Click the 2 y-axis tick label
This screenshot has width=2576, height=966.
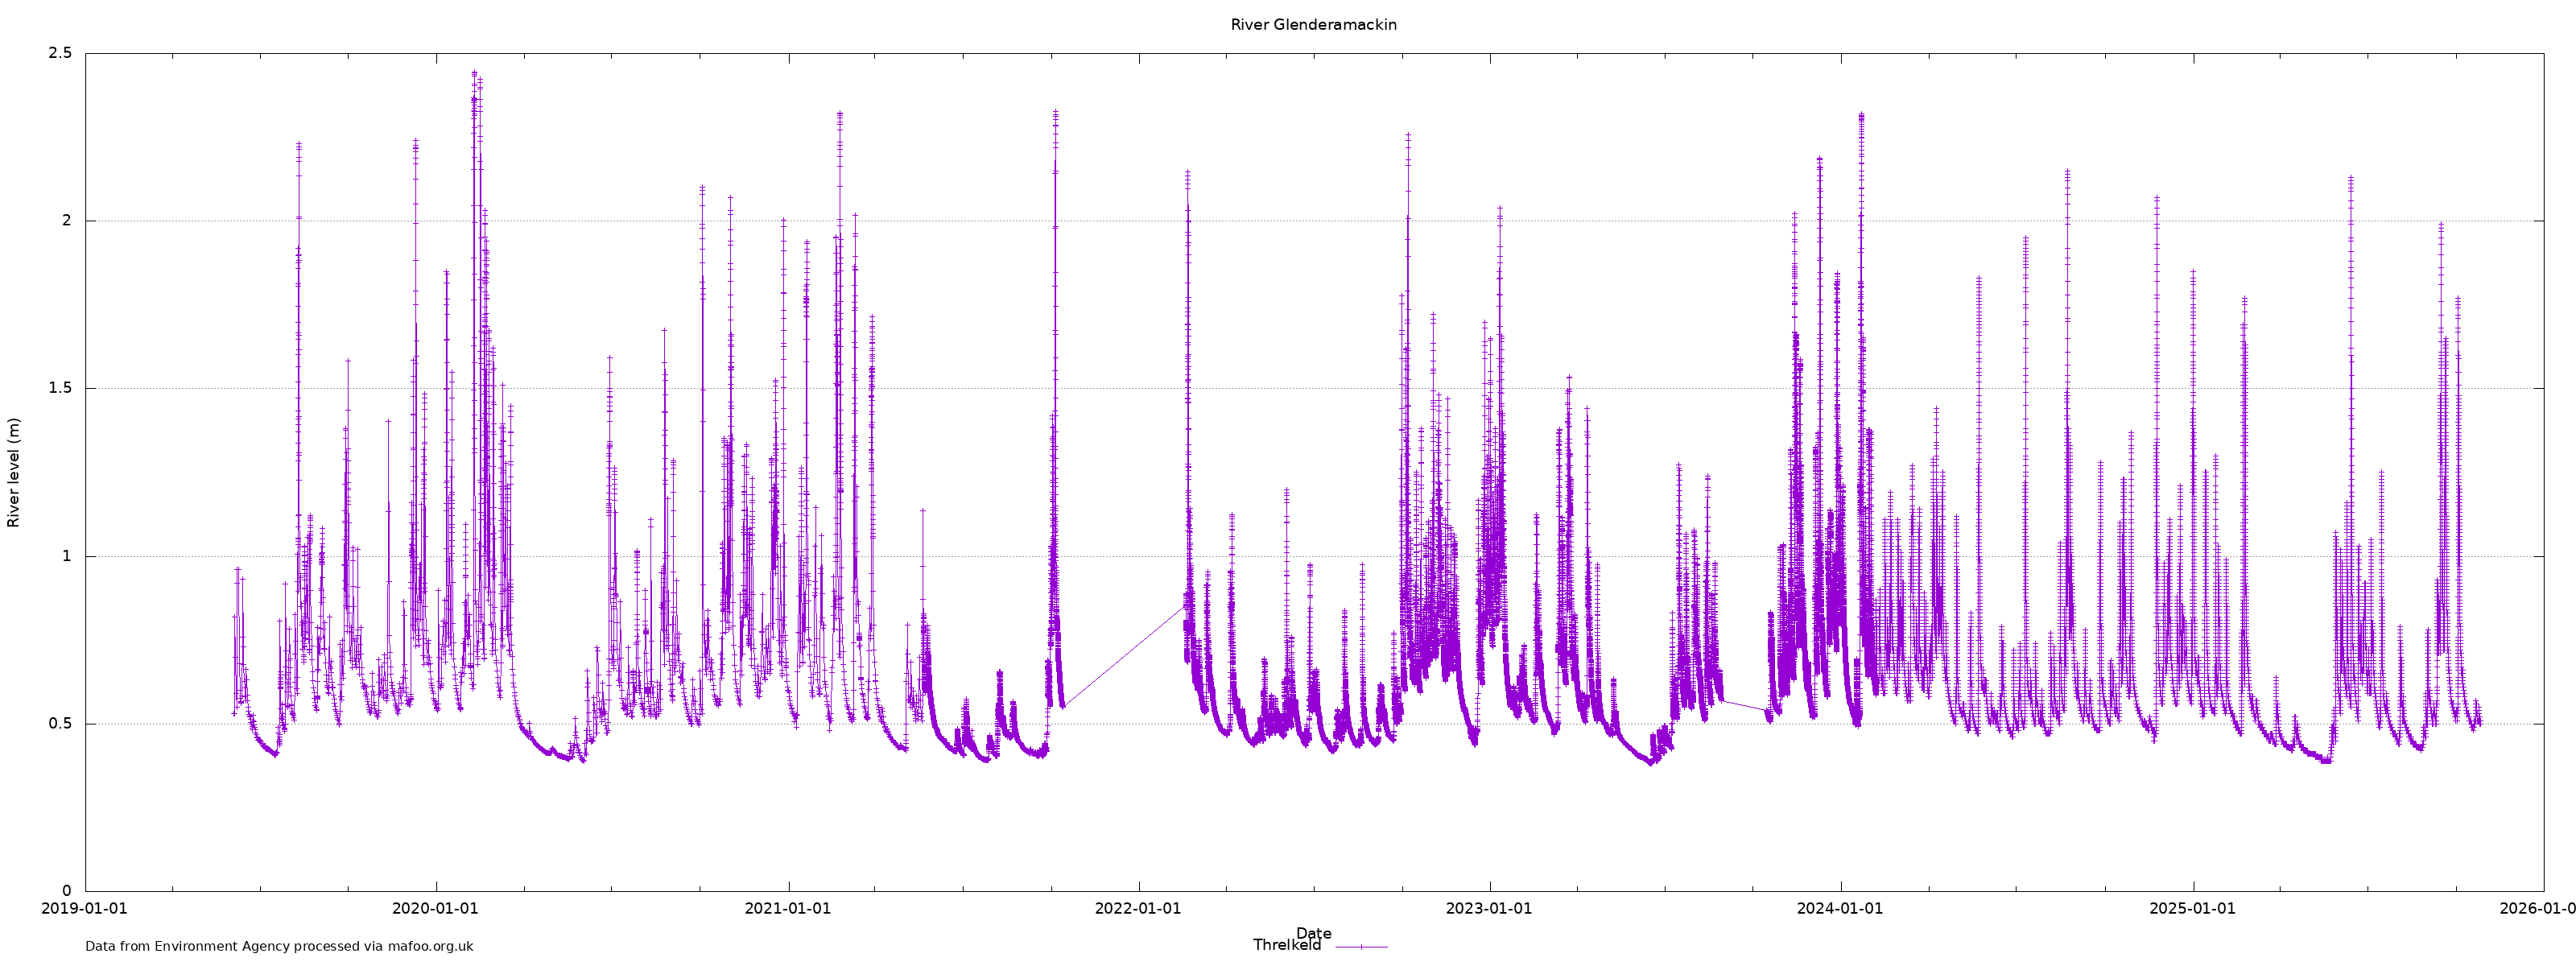click(x=67, y=220)
